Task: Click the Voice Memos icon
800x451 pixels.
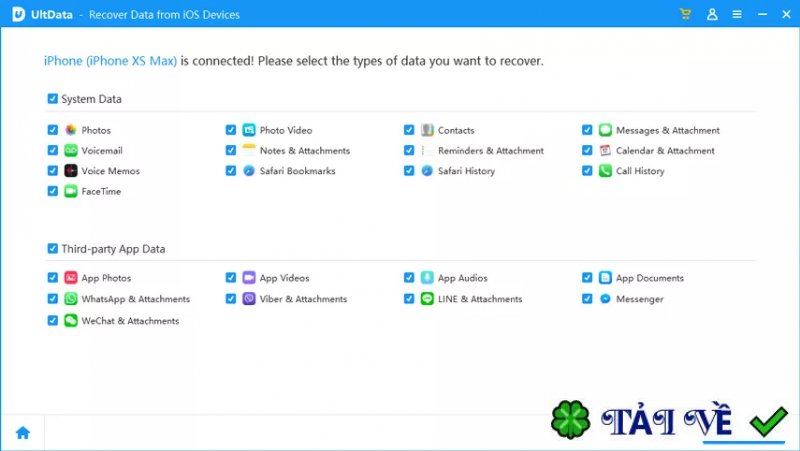Action: point(70,171)
